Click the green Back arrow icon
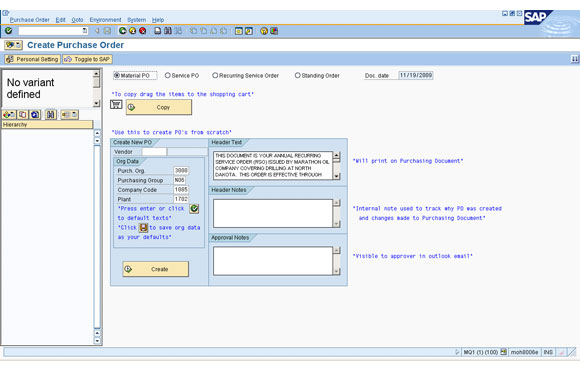This screenshot has height=371, width=580. 122,31
